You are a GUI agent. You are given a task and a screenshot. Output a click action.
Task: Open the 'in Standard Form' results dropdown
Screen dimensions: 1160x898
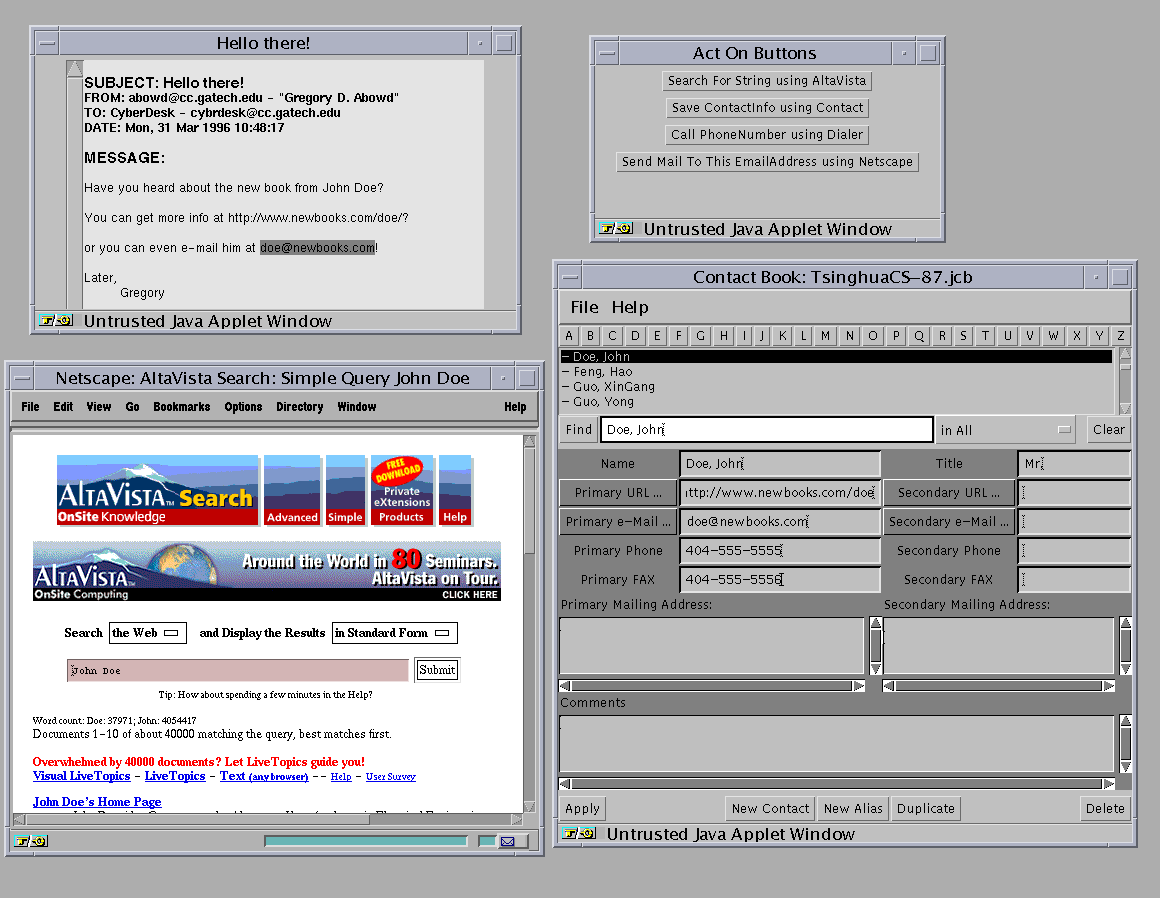[x=394, y=633]
